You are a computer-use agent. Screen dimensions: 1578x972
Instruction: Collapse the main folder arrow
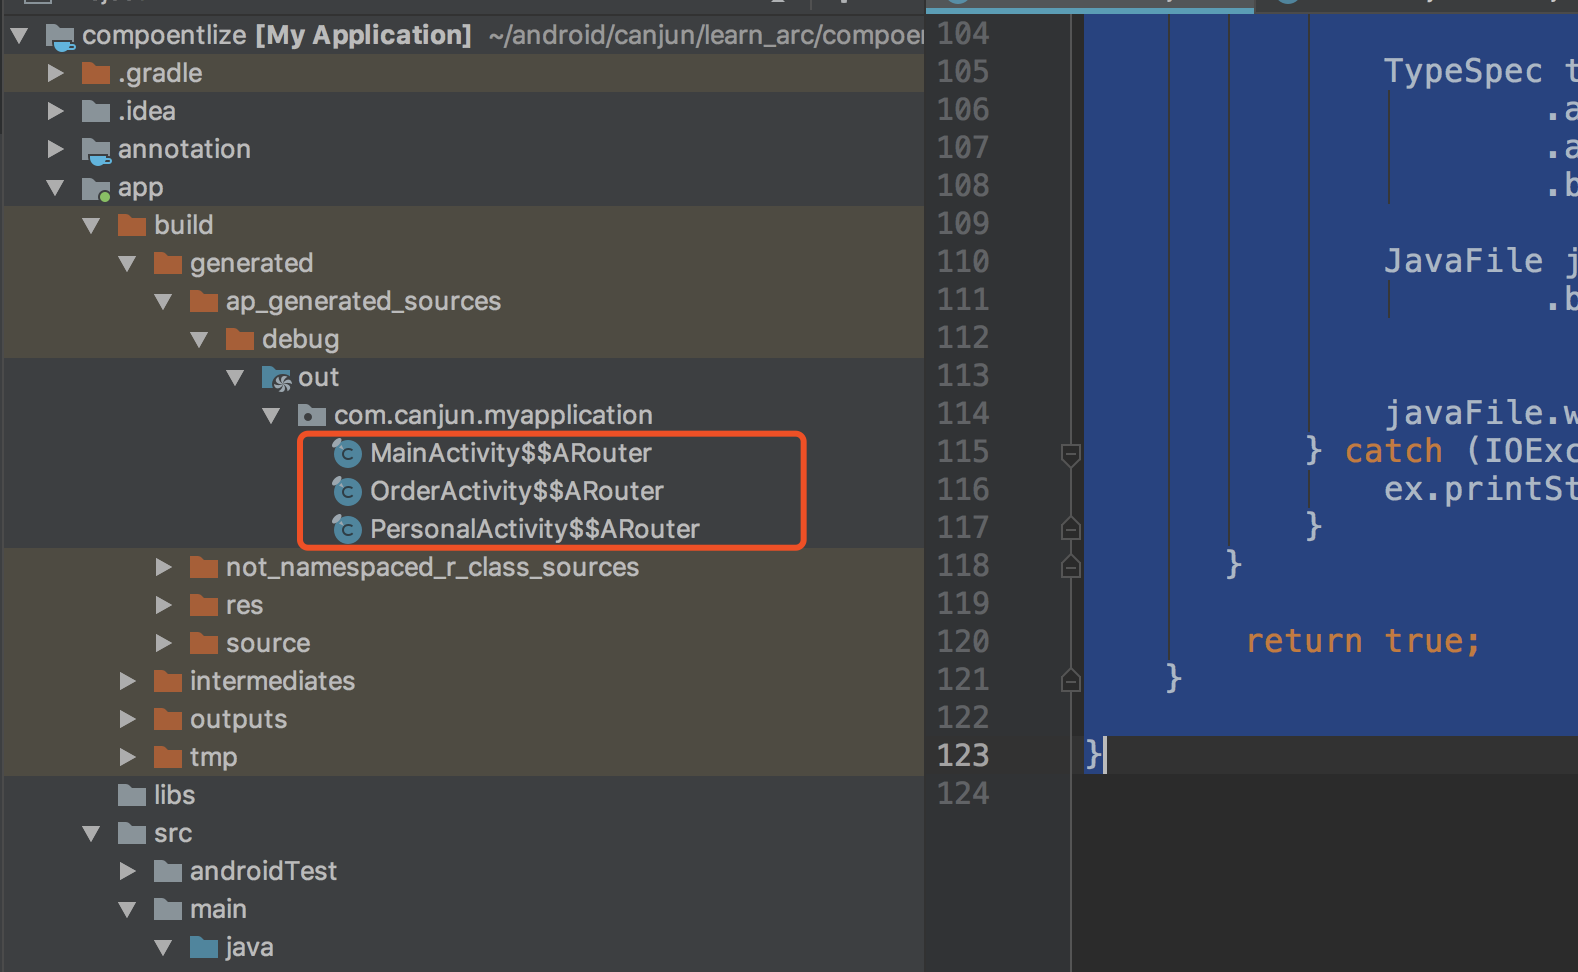tap(128, 910)
